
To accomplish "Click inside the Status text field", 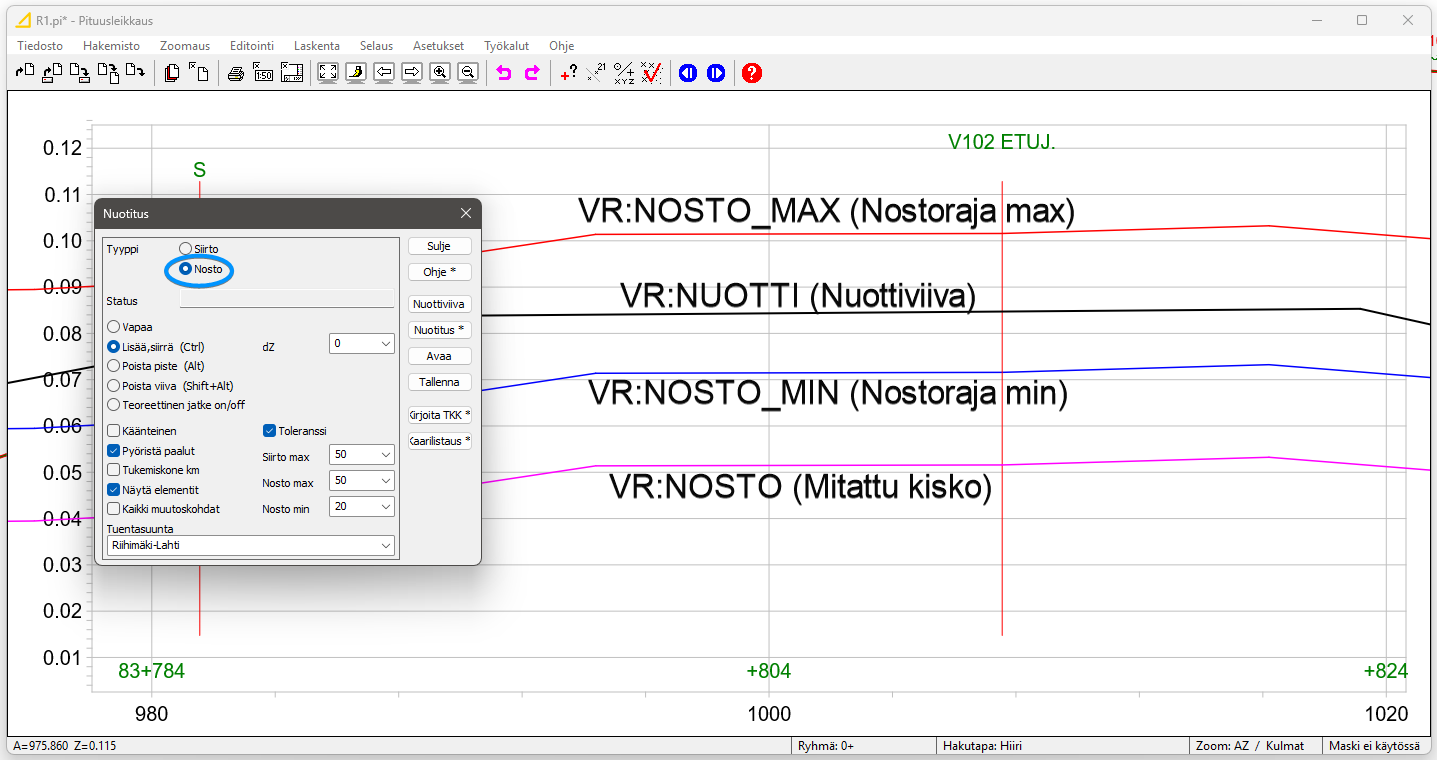I will click(x=287, y=298).
